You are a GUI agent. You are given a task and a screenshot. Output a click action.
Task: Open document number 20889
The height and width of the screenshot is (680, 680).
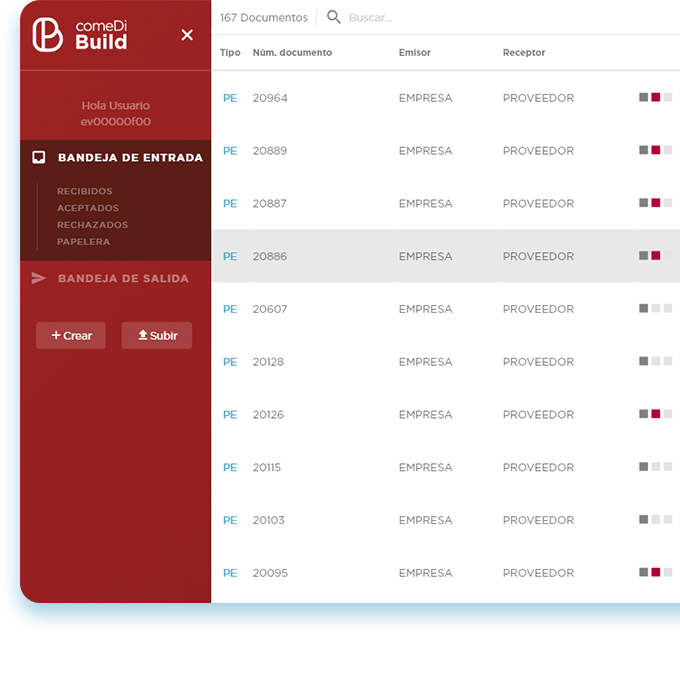pos(270,151)
